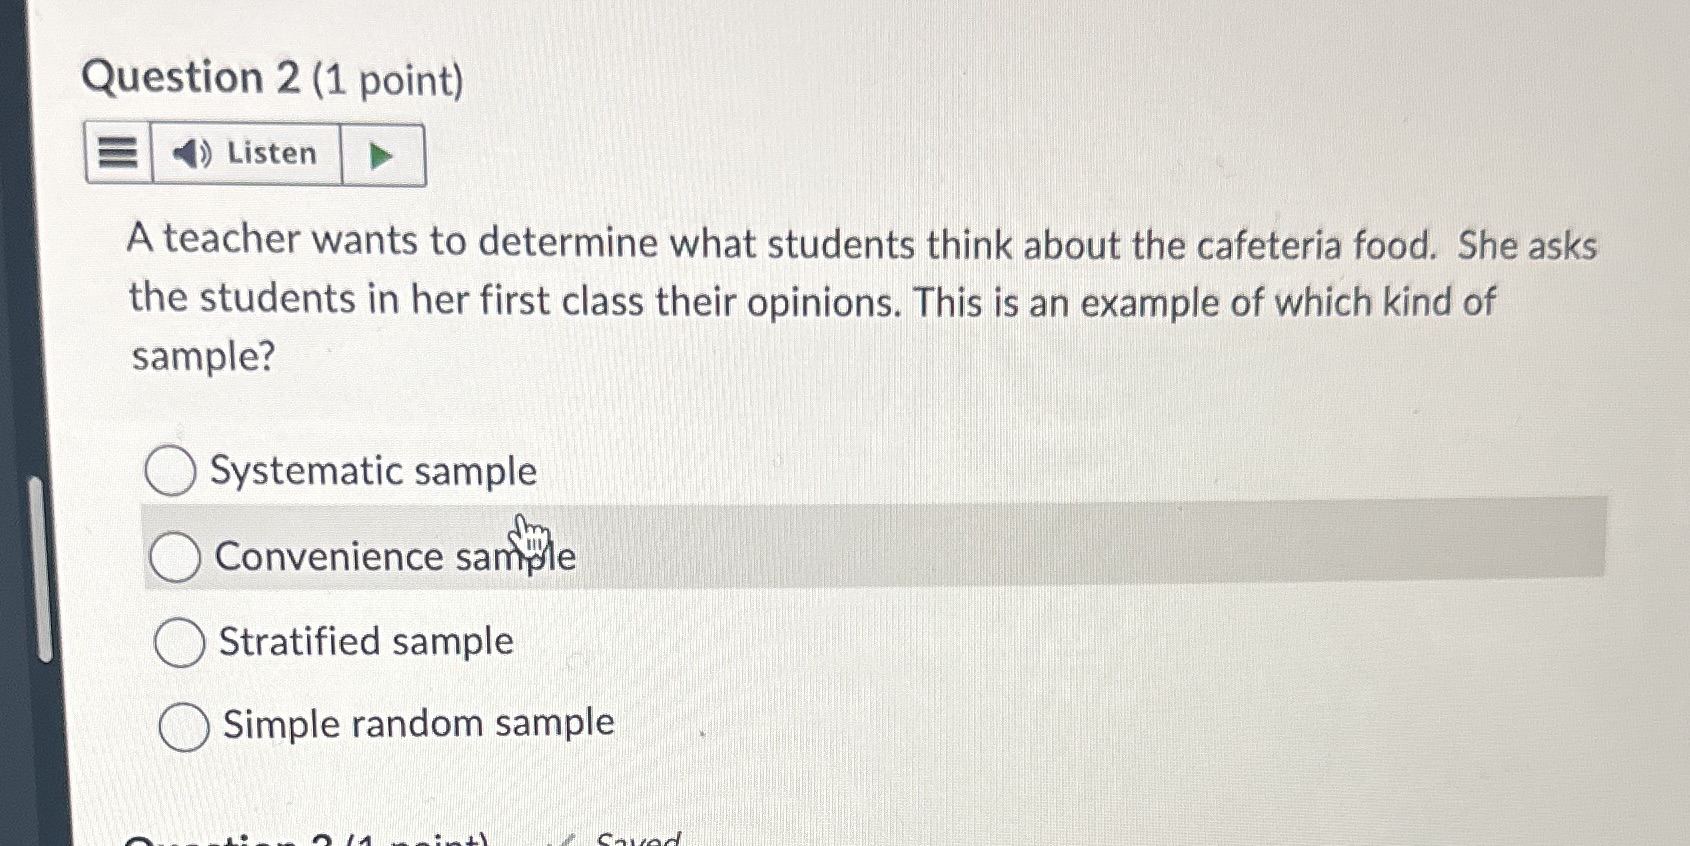
Task: Open the hamburger menu icon beside Listen
Action: [x=116, y=152]
